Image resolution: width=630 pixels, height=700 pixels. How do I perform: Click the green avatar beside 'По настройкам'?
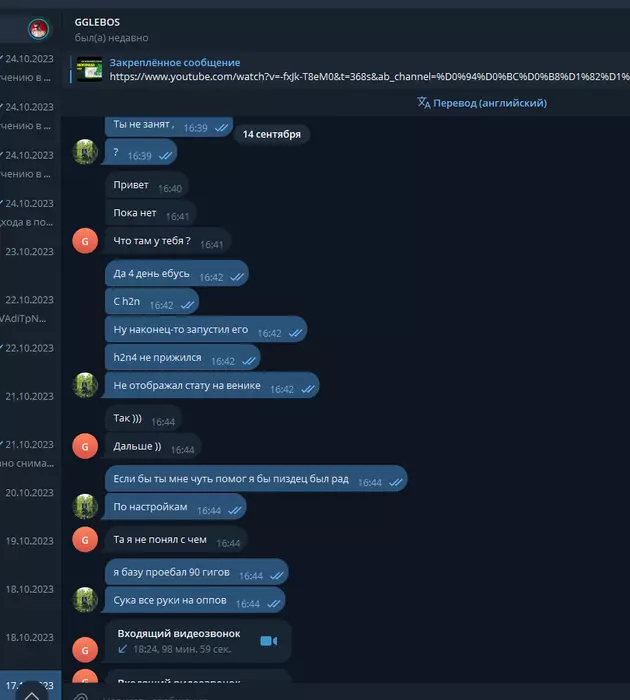click(x=85, y=506)
